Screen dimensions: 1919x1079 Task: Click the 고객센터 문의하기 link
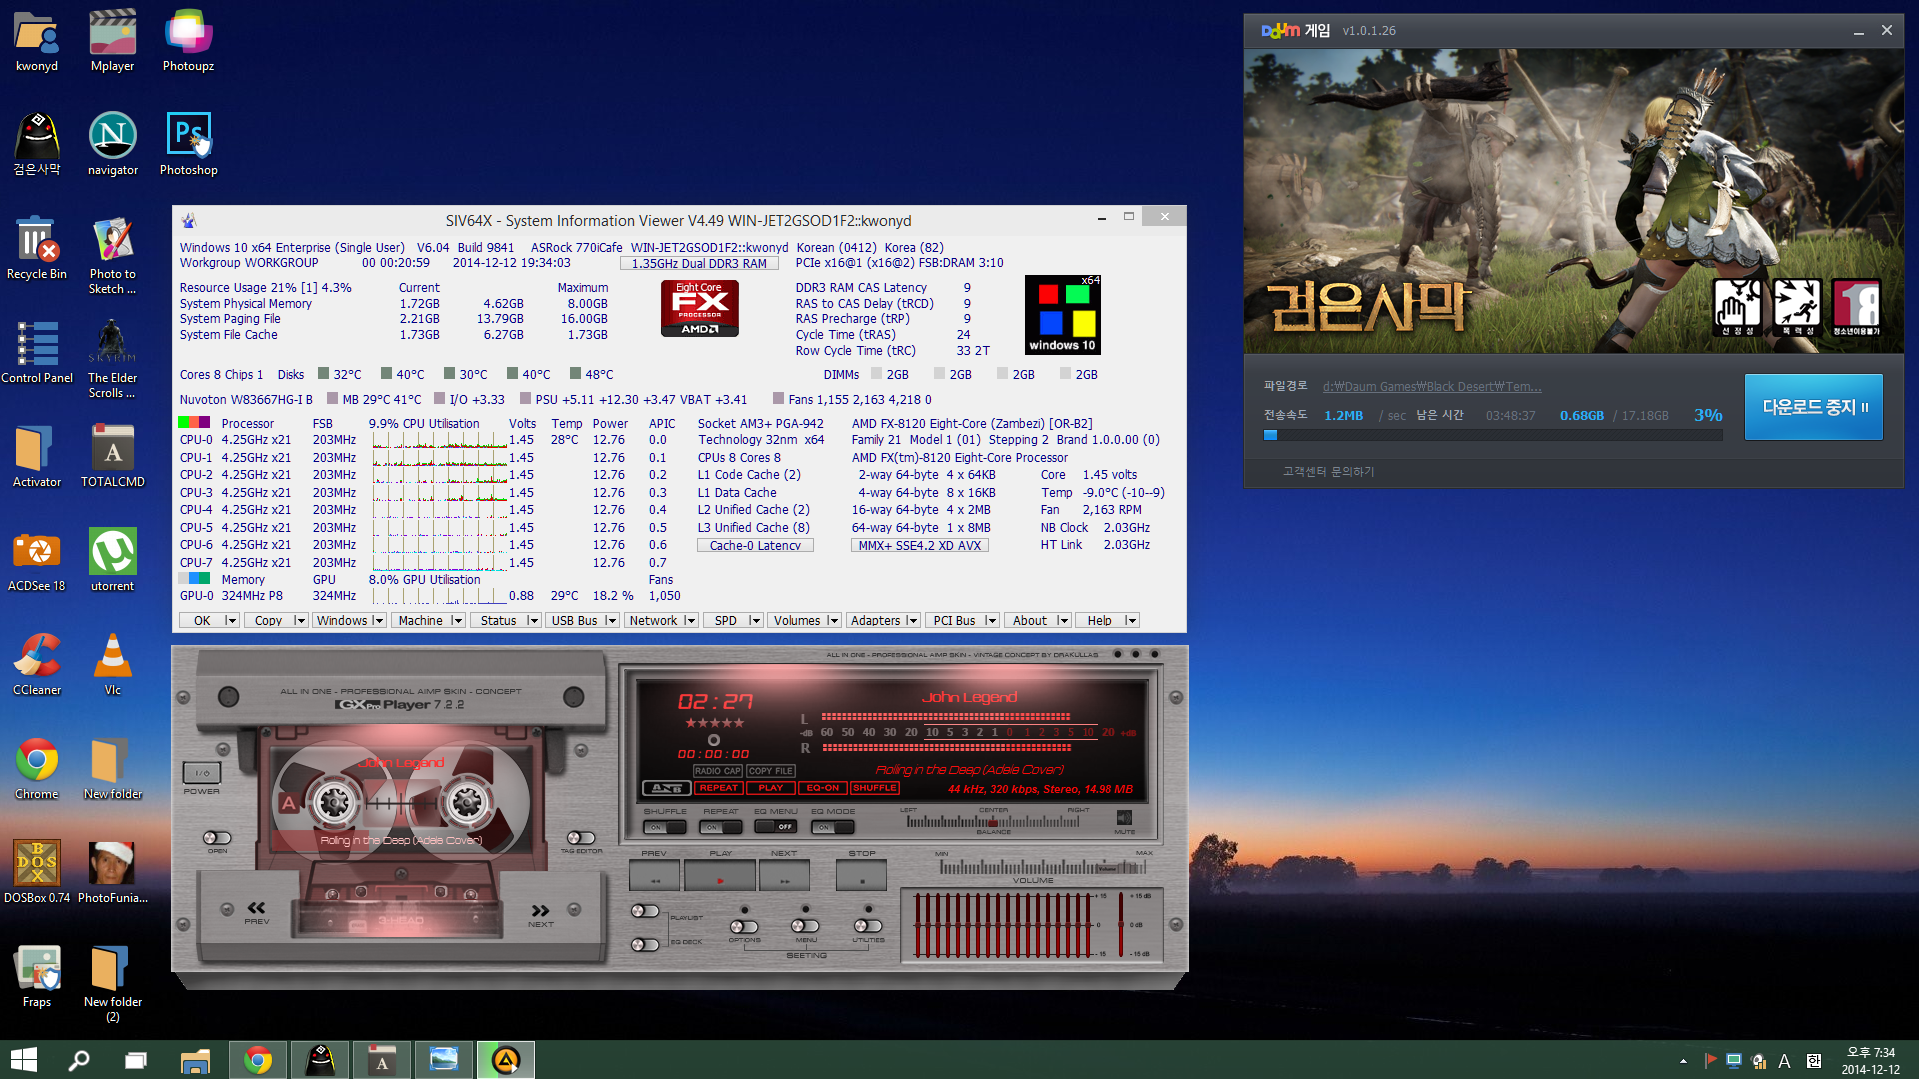pyautogui.click(x=1328, y=472)
